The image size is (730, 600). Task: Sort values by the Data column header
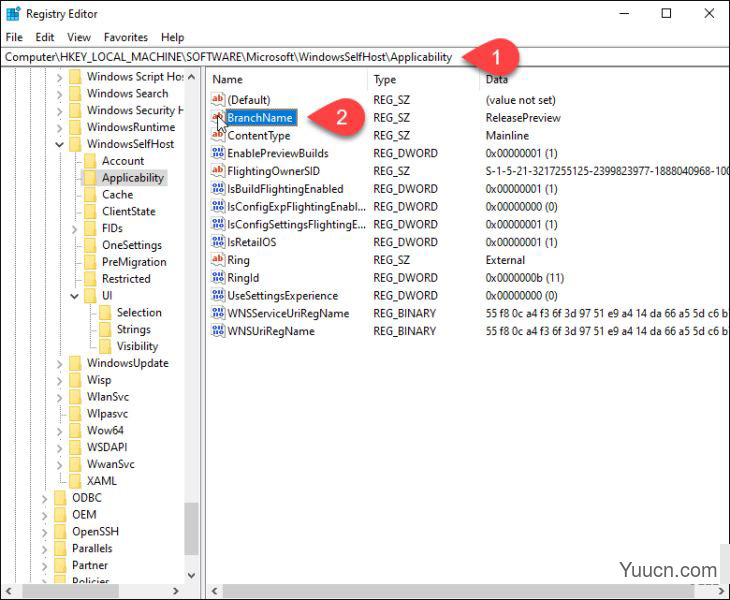click(x=604, y=79)
